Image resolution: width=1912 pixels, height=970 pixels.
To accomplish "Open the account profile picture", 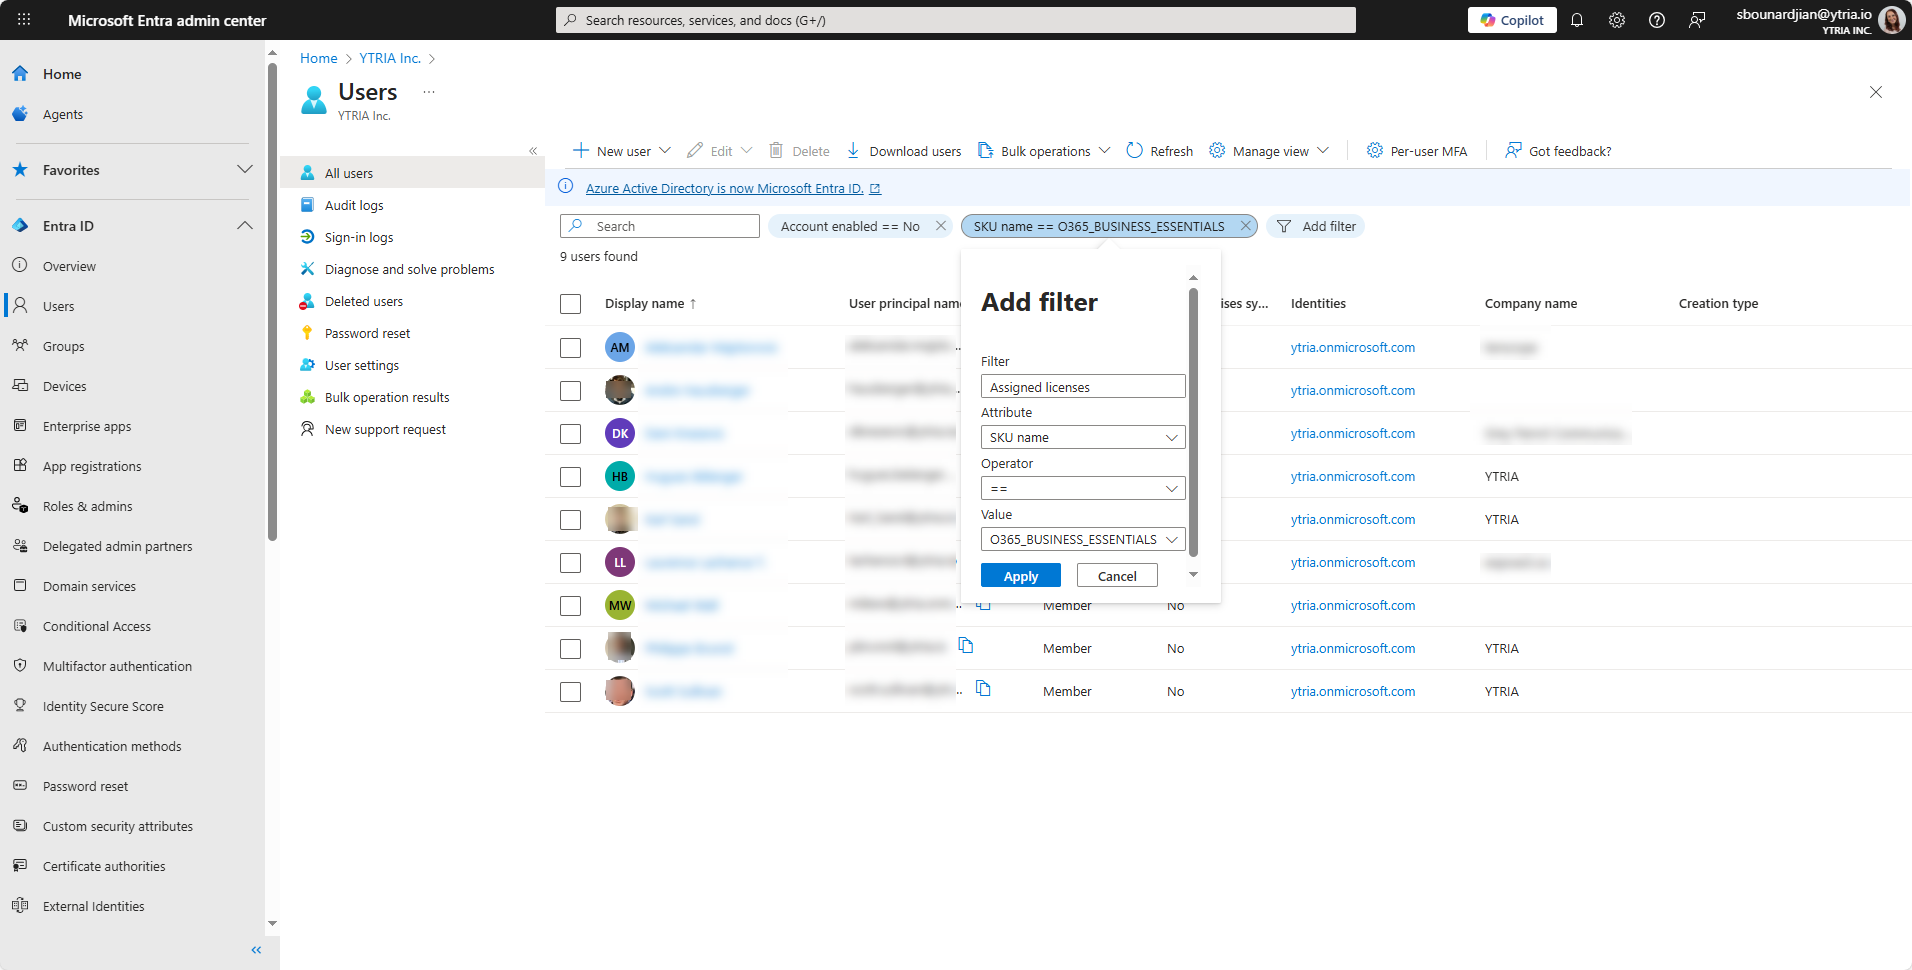I will (1891, 20).
